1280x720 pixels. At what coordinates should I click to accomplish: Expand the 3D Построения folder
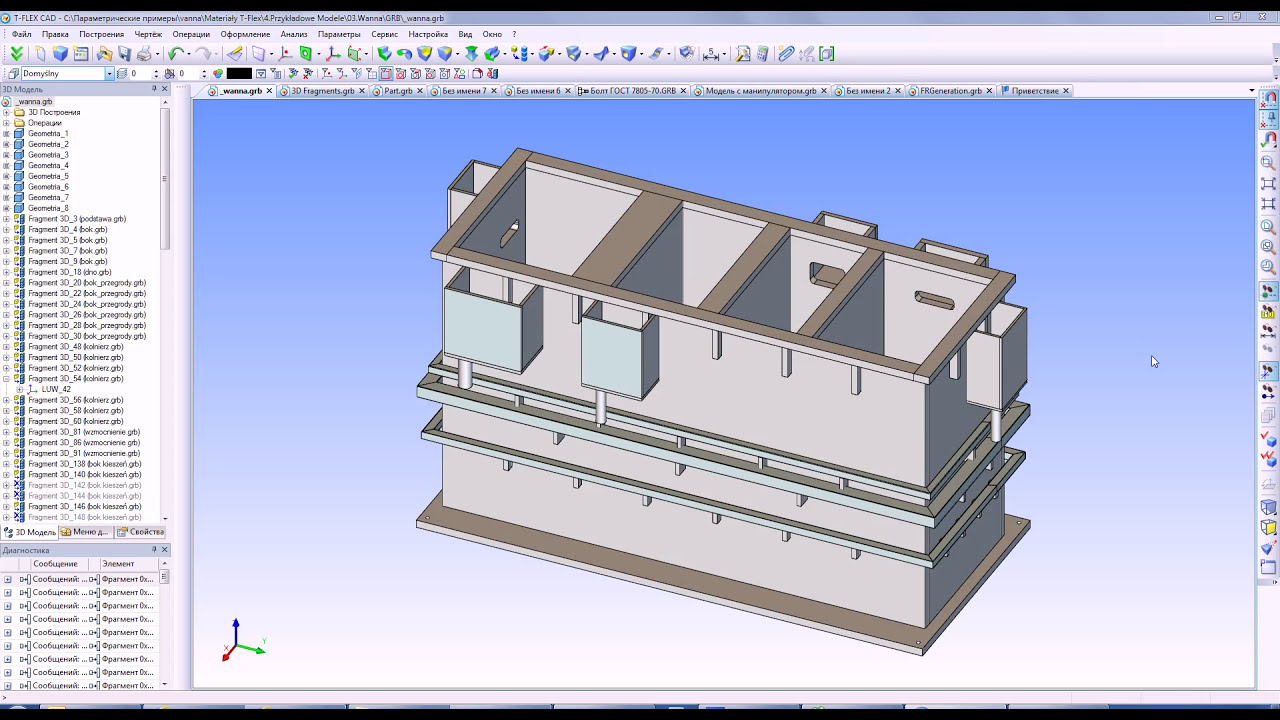coord(6,112)
